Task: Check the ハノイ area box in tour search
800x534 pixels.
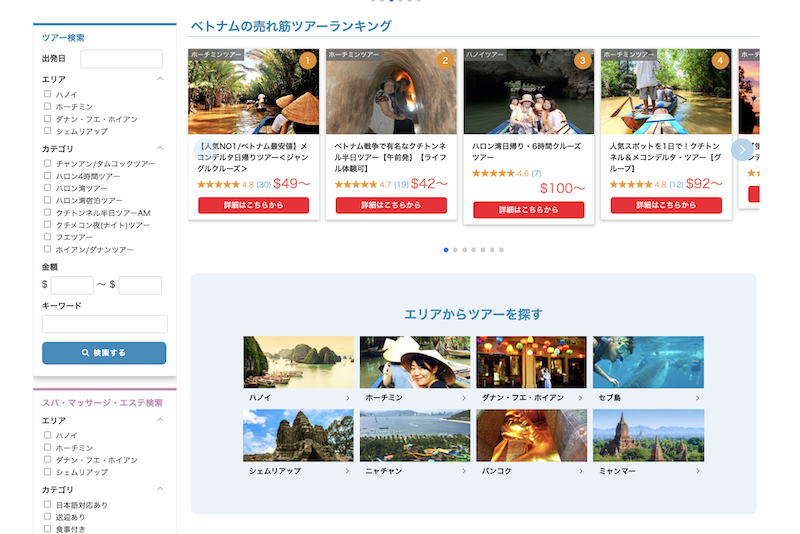Action: tap(47, 94)
